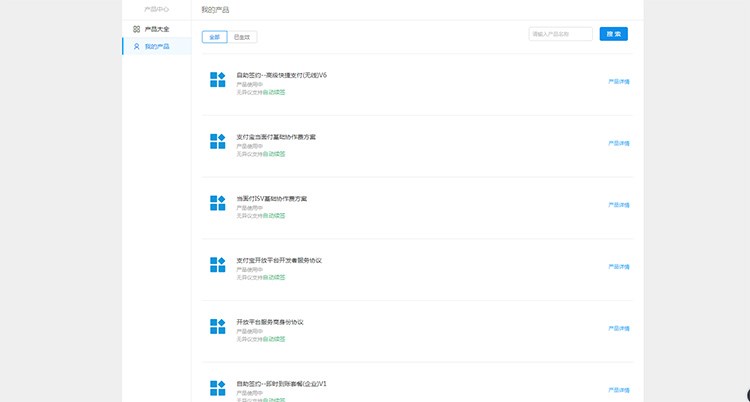Viewport: 750px width, 402px height.
Task: Click green 自动续签 under 自助签约--高级快捷支付(无线)V6
Action: point(274,92)
